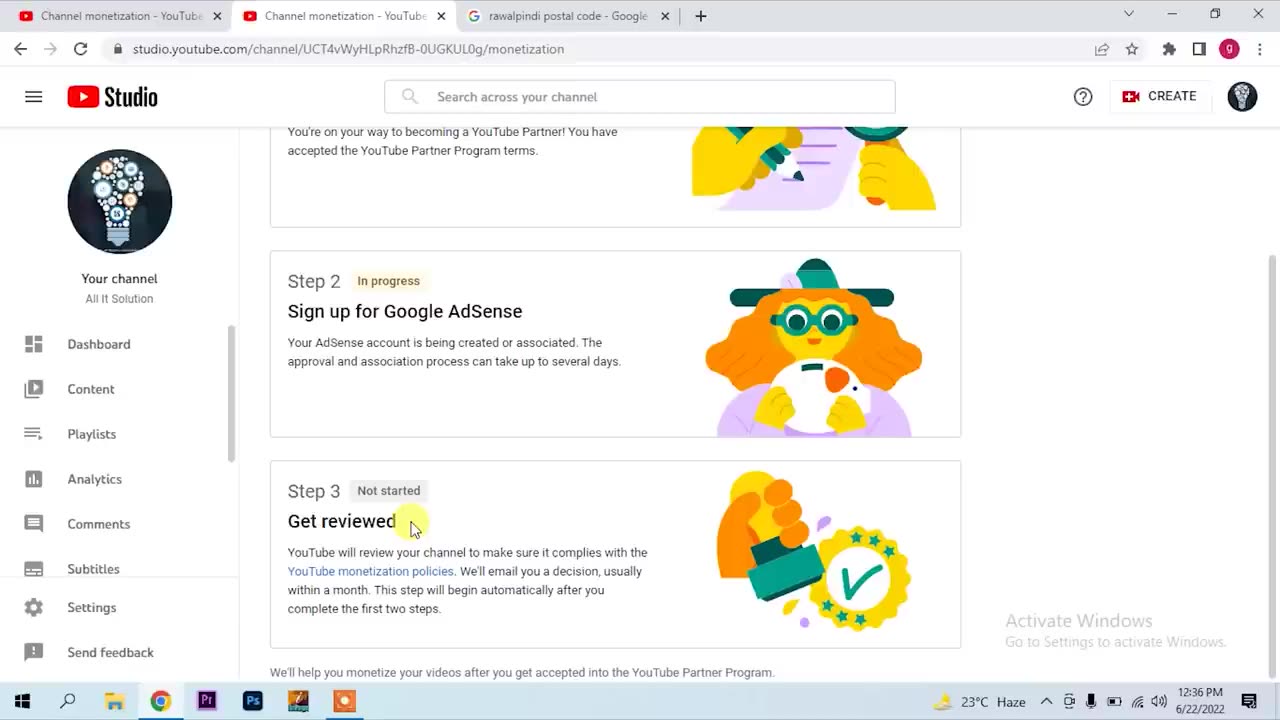This screenshot has height=720, width=1280.
Task: Click the Step 3 Get reviewed heading
Action: tap(342, 521)
